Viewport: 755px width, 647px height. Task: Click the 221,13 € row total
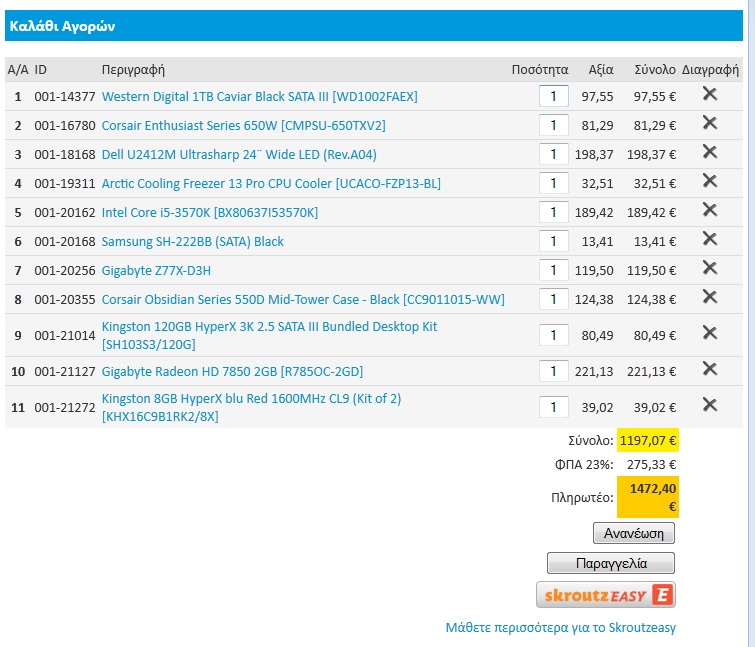click(x=651, y=372)
